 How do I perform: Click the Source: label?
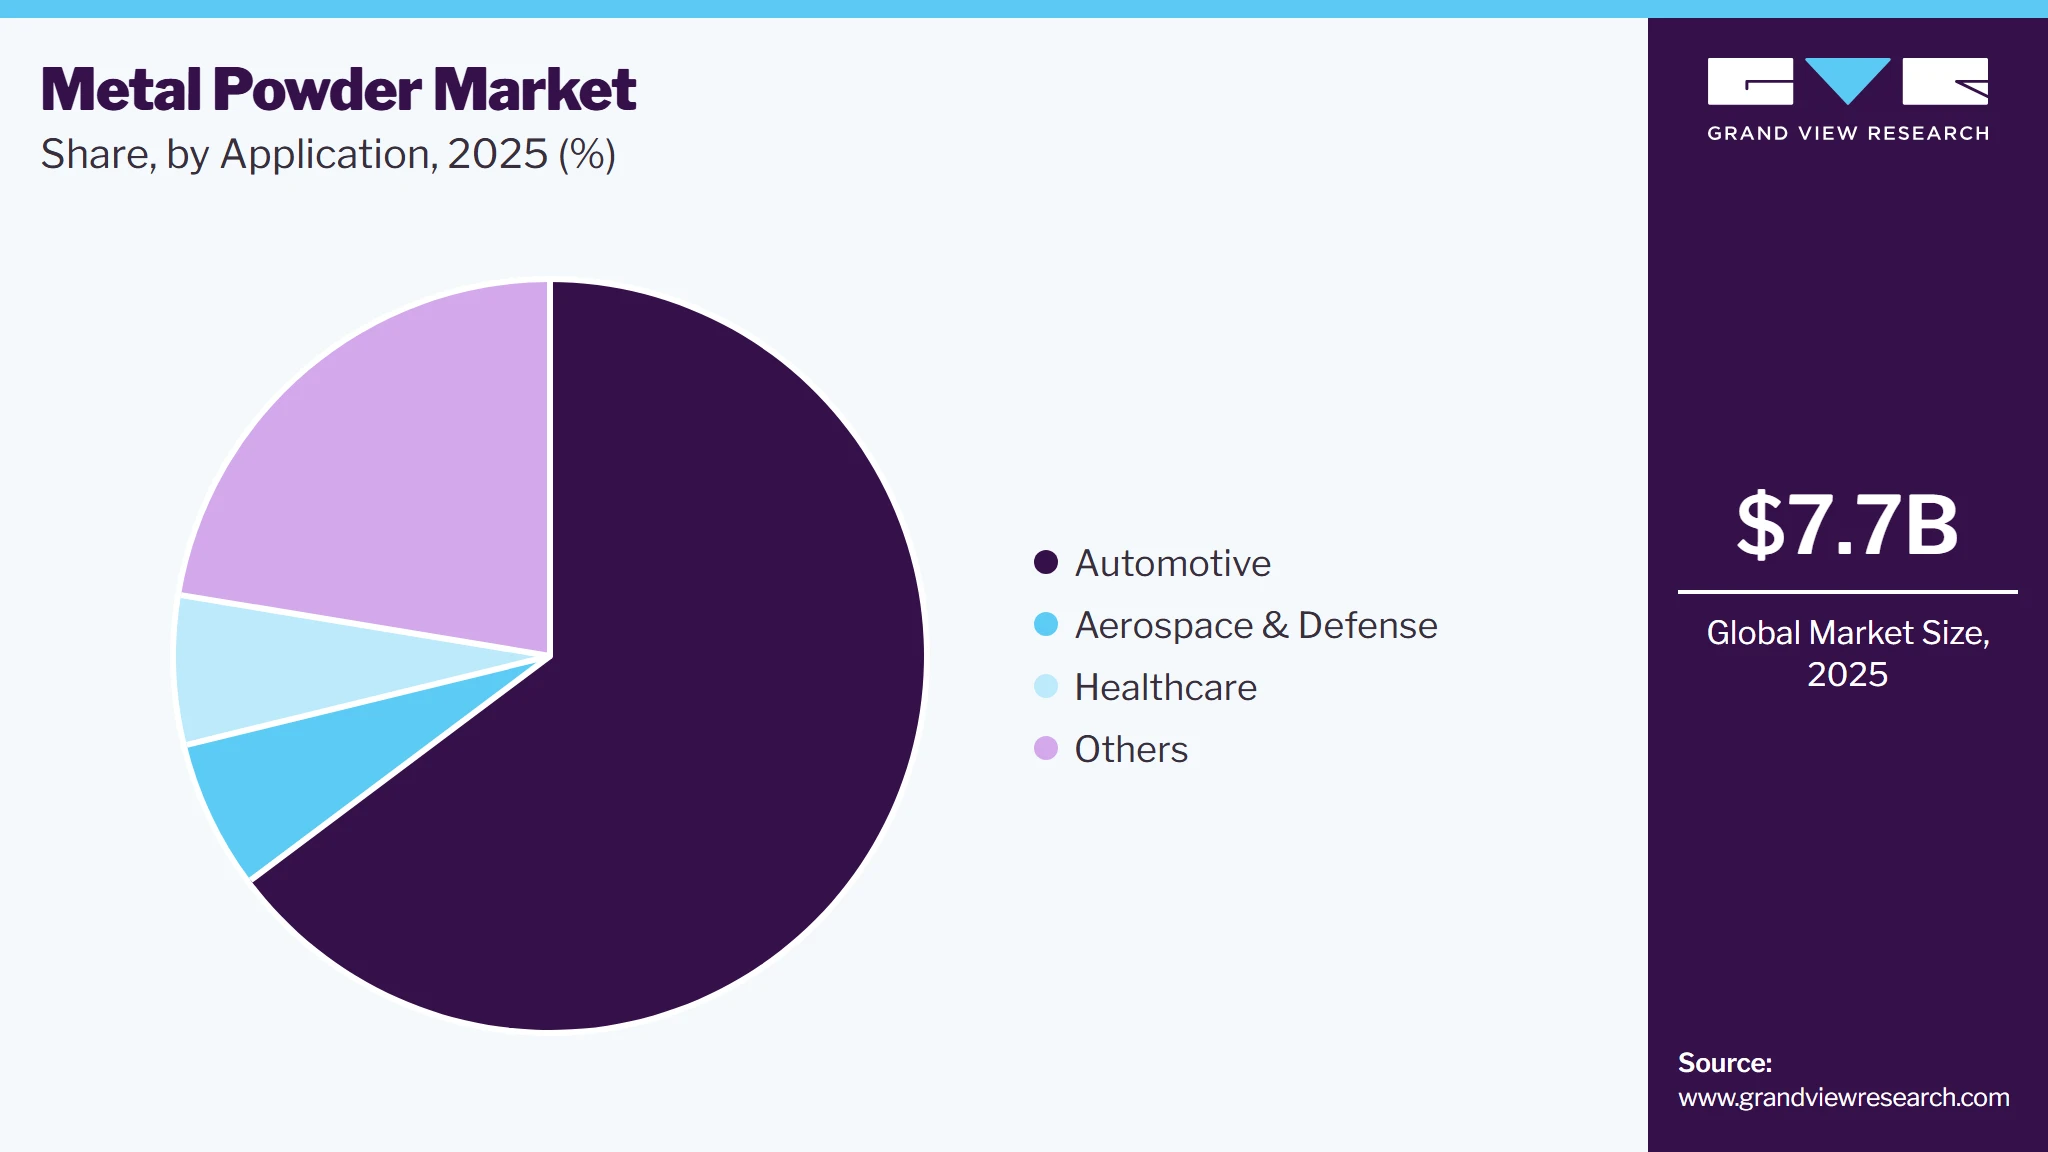pyautogui.click(x=1725, y=1062)
